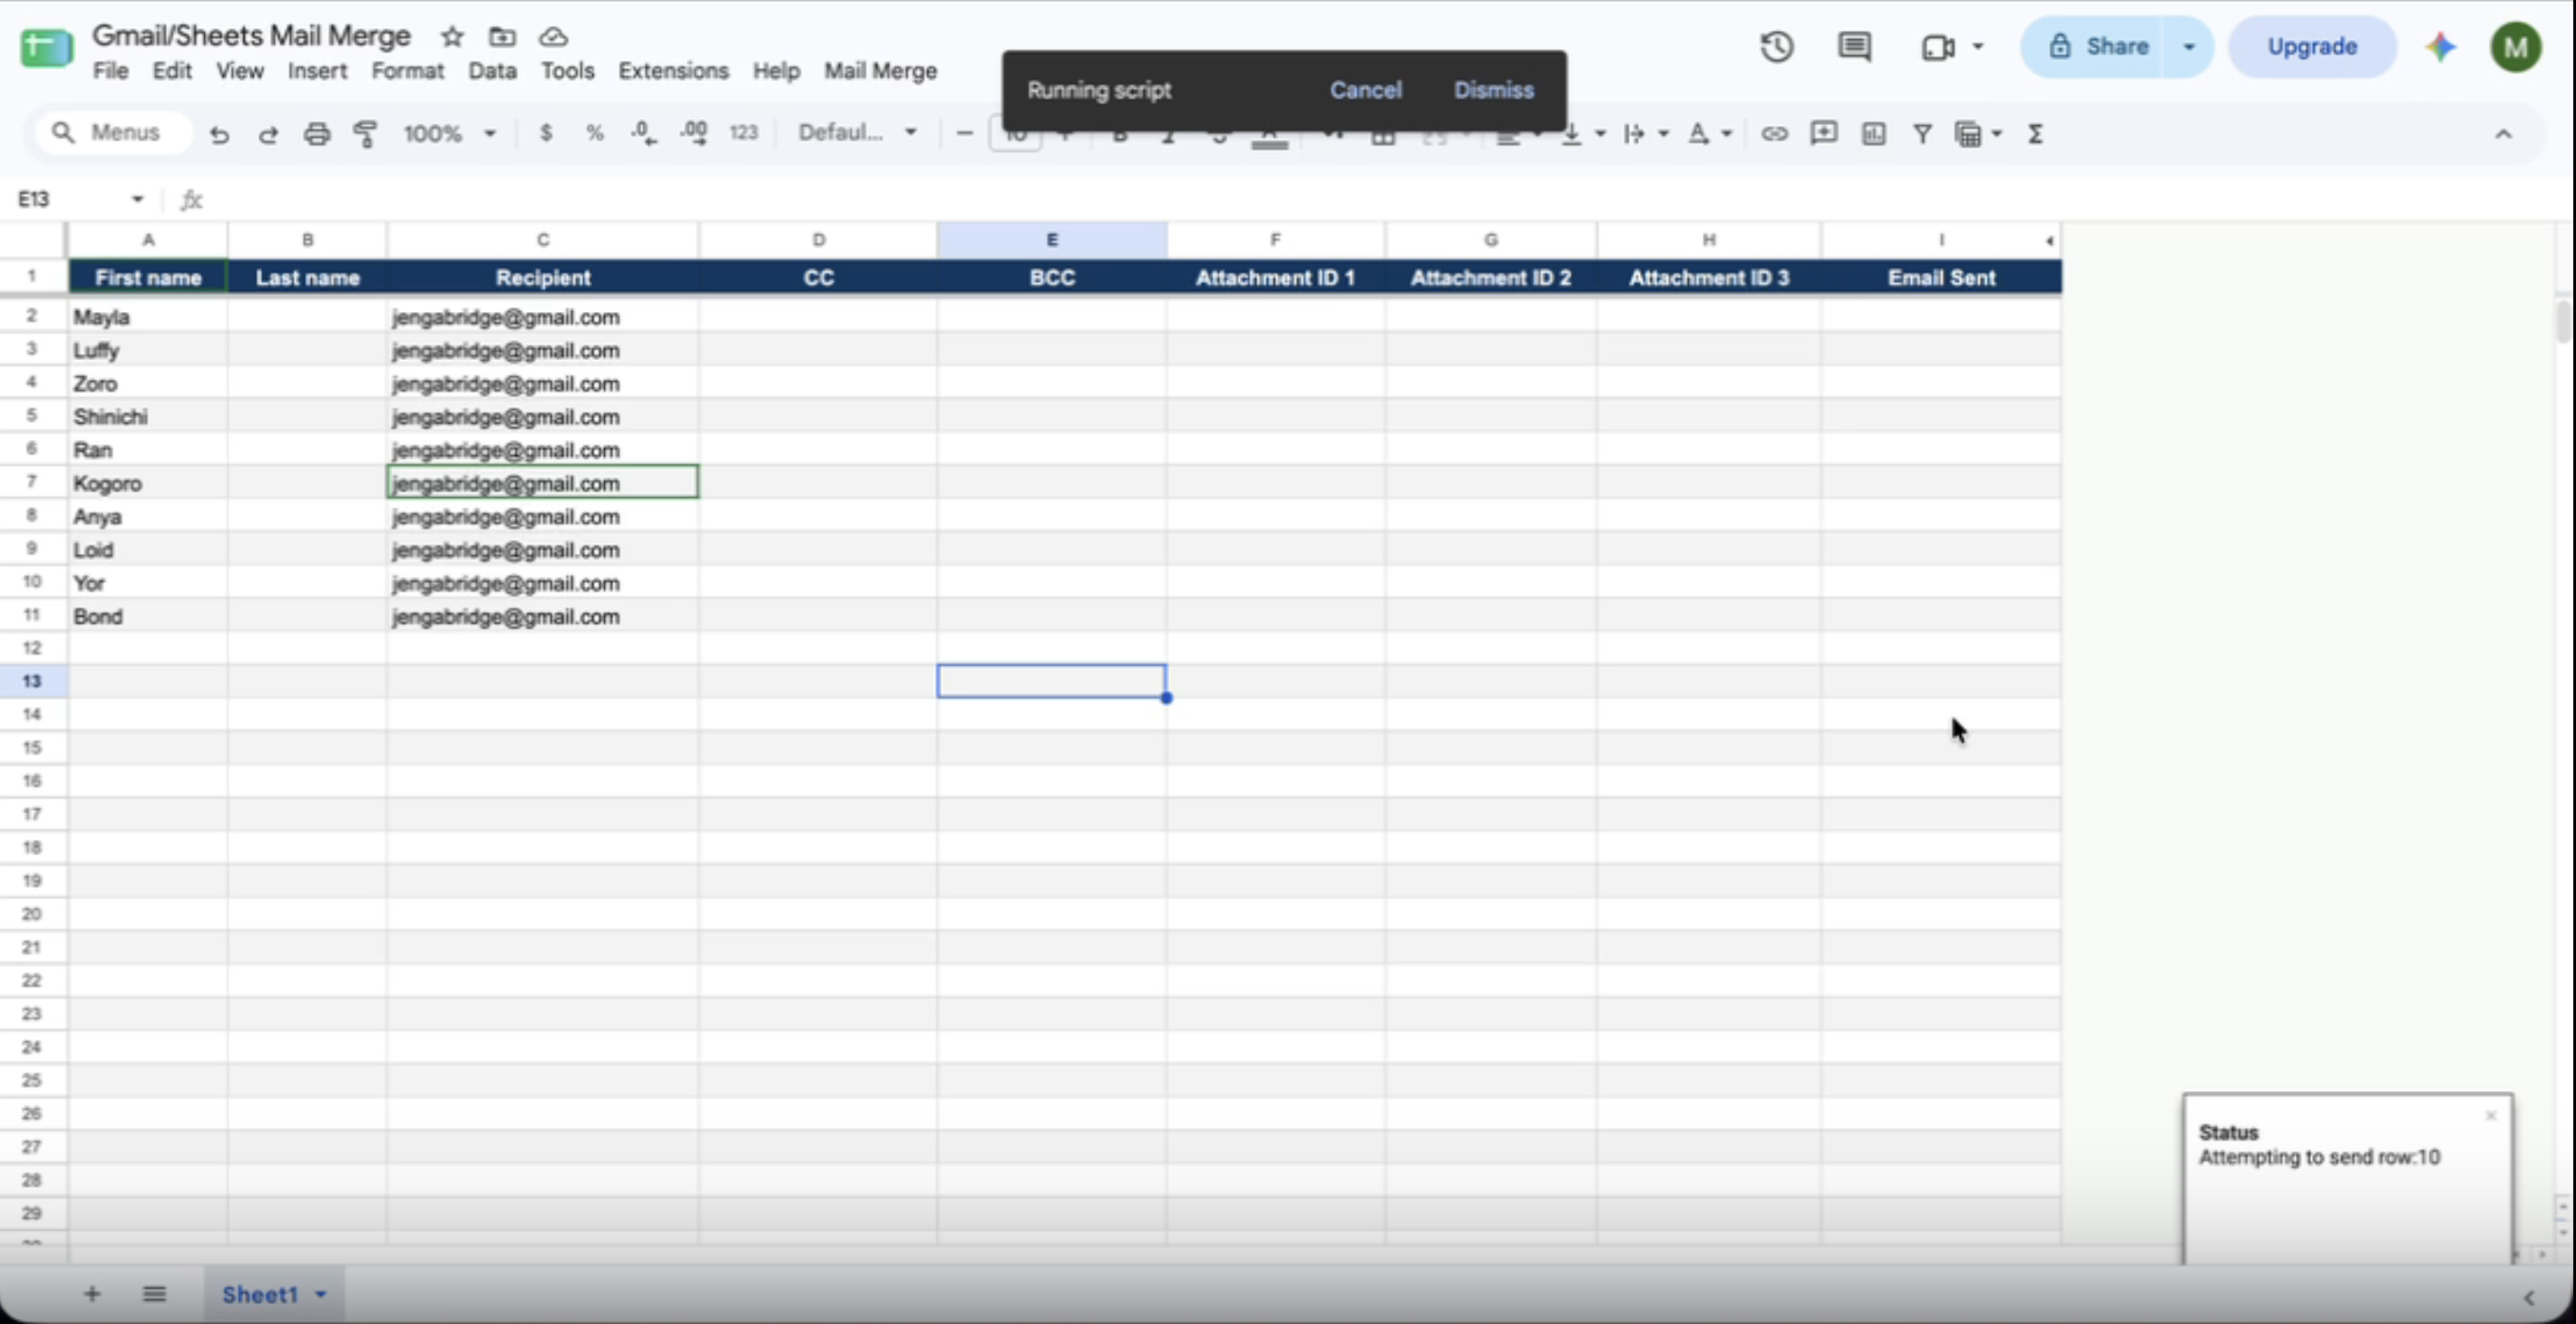Select Kogoro's recipient email cell
Screen dimensions: 2576x1324
click(x=542, y=483)
